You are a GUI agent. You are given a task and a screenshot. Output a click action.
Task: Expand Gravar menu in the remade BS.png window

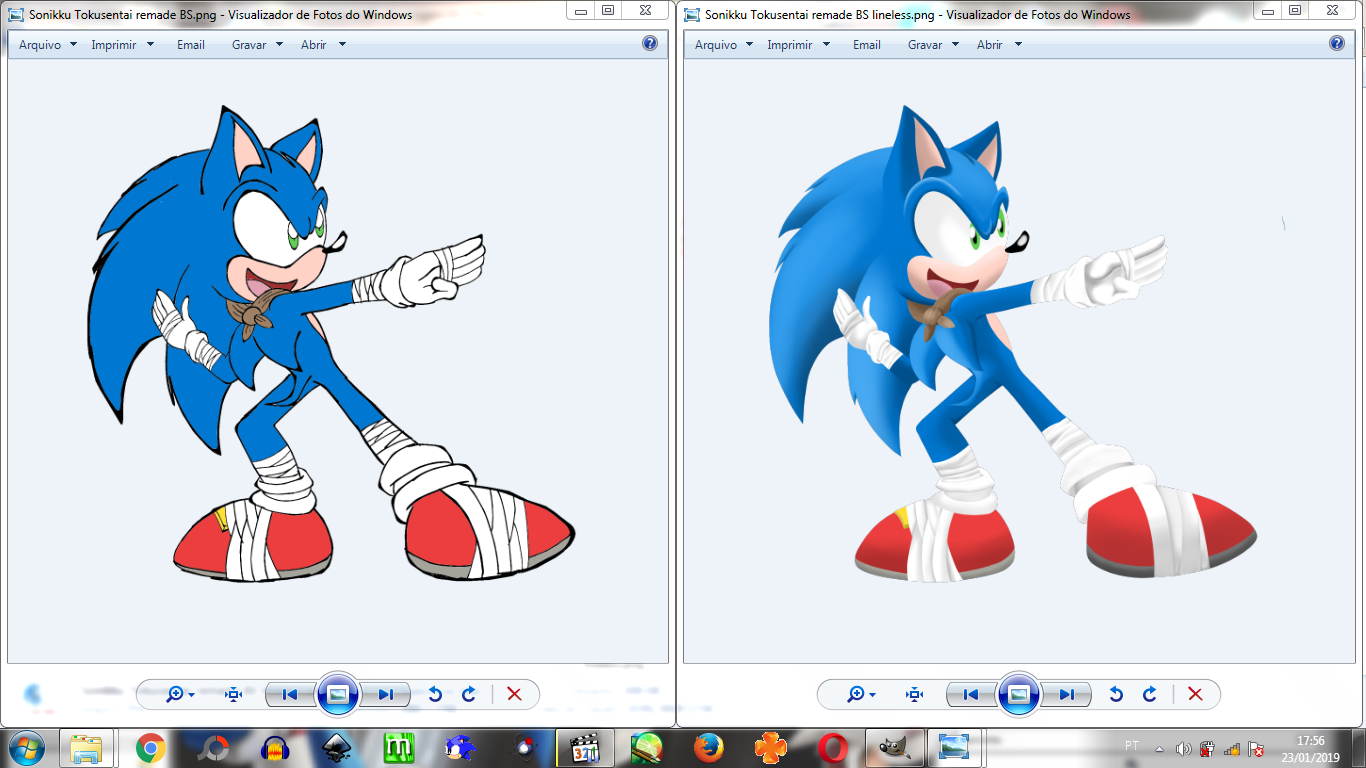click(257, 45)
